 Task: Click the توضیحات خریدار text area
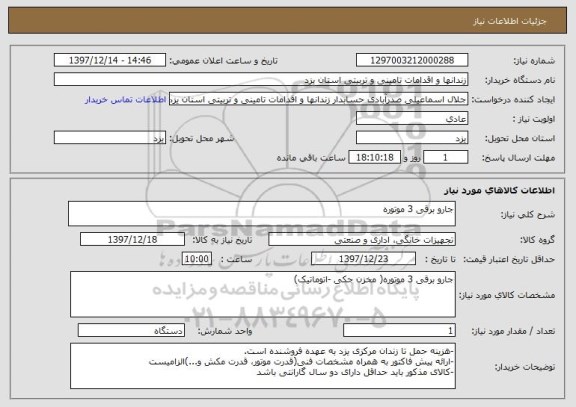tap(263, 366)
